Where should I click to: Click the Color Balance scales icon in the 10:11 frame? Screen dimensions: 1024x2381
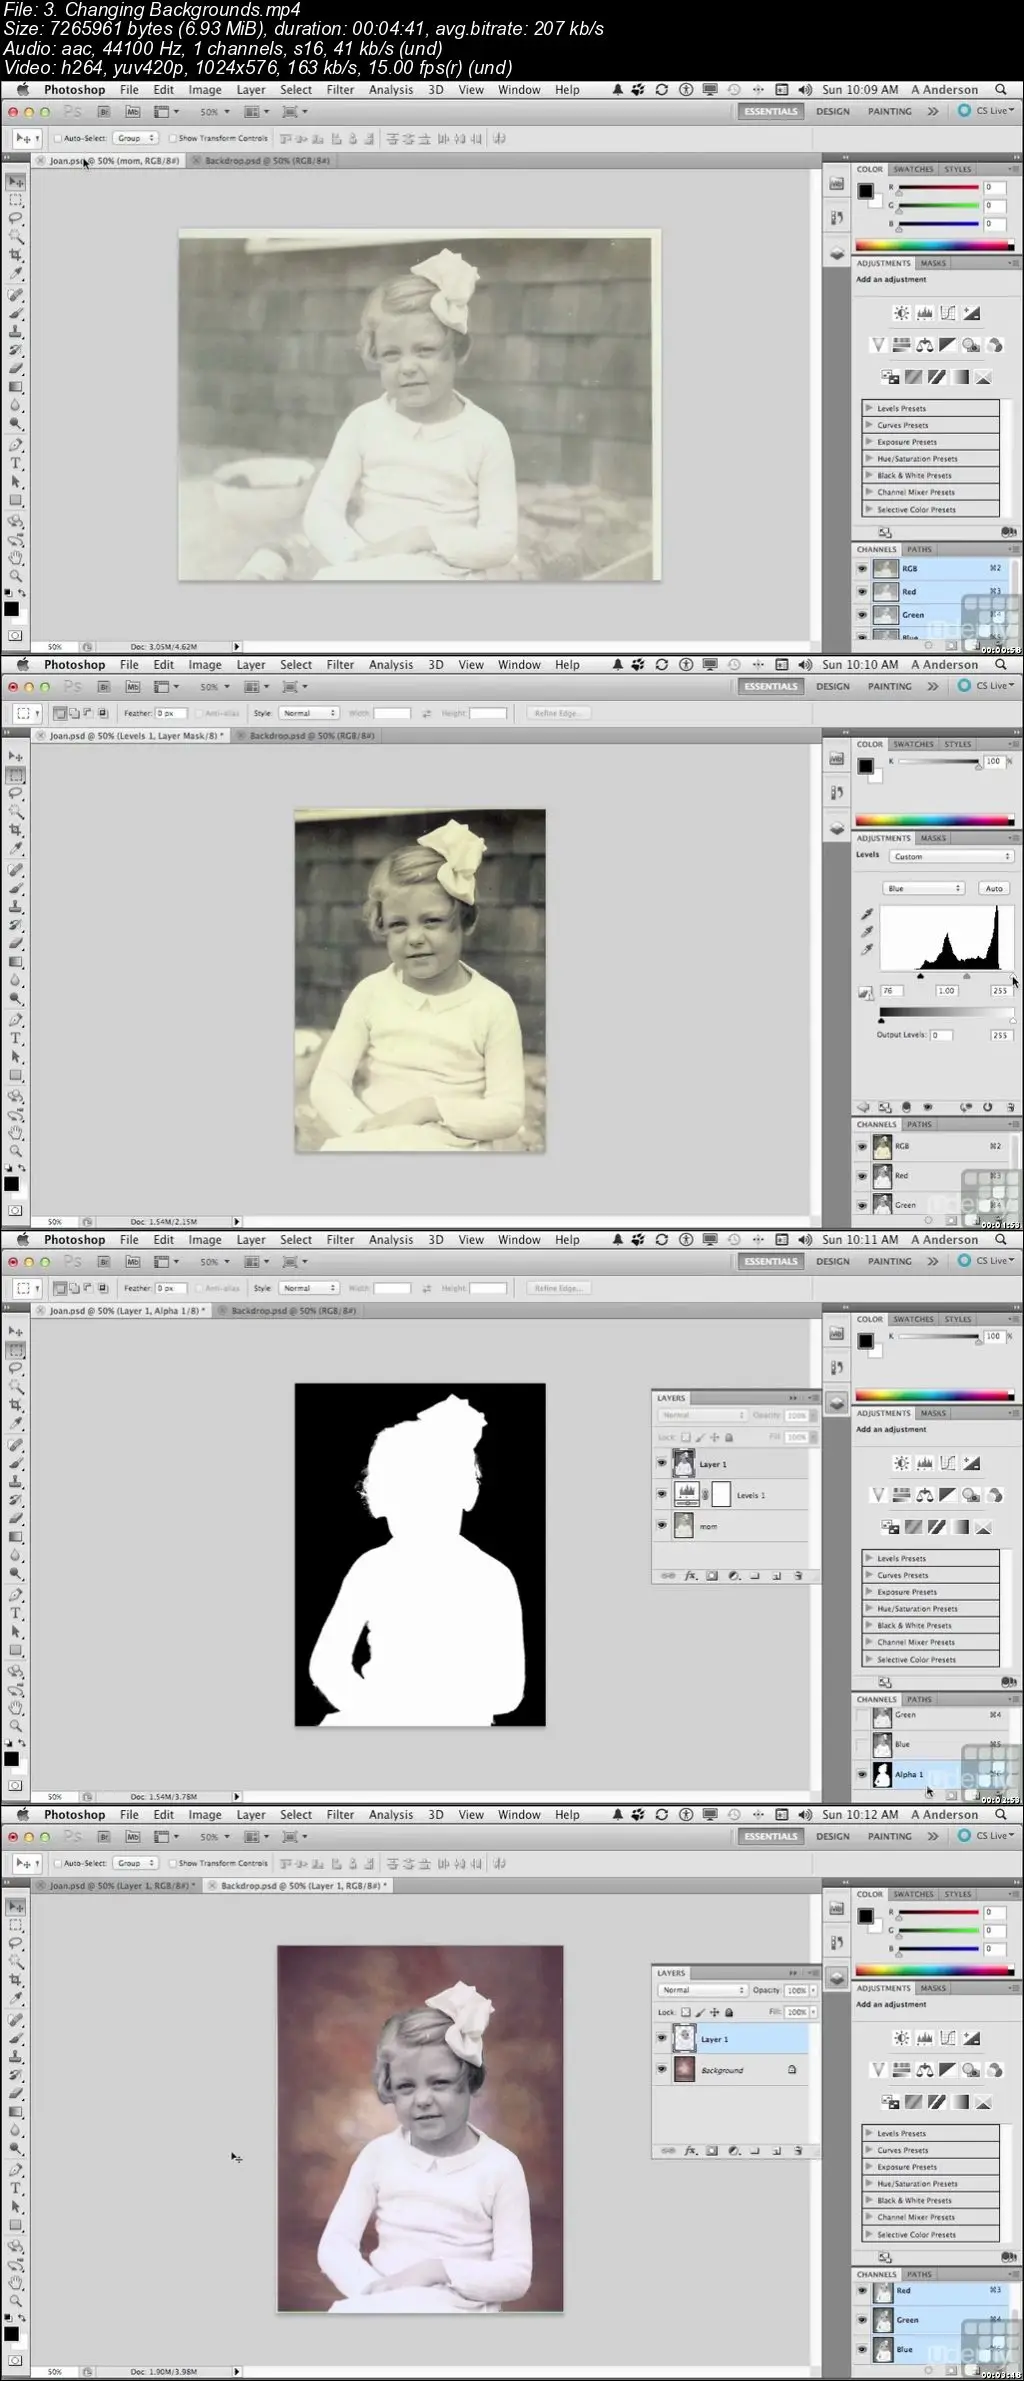coord(924,1495)
